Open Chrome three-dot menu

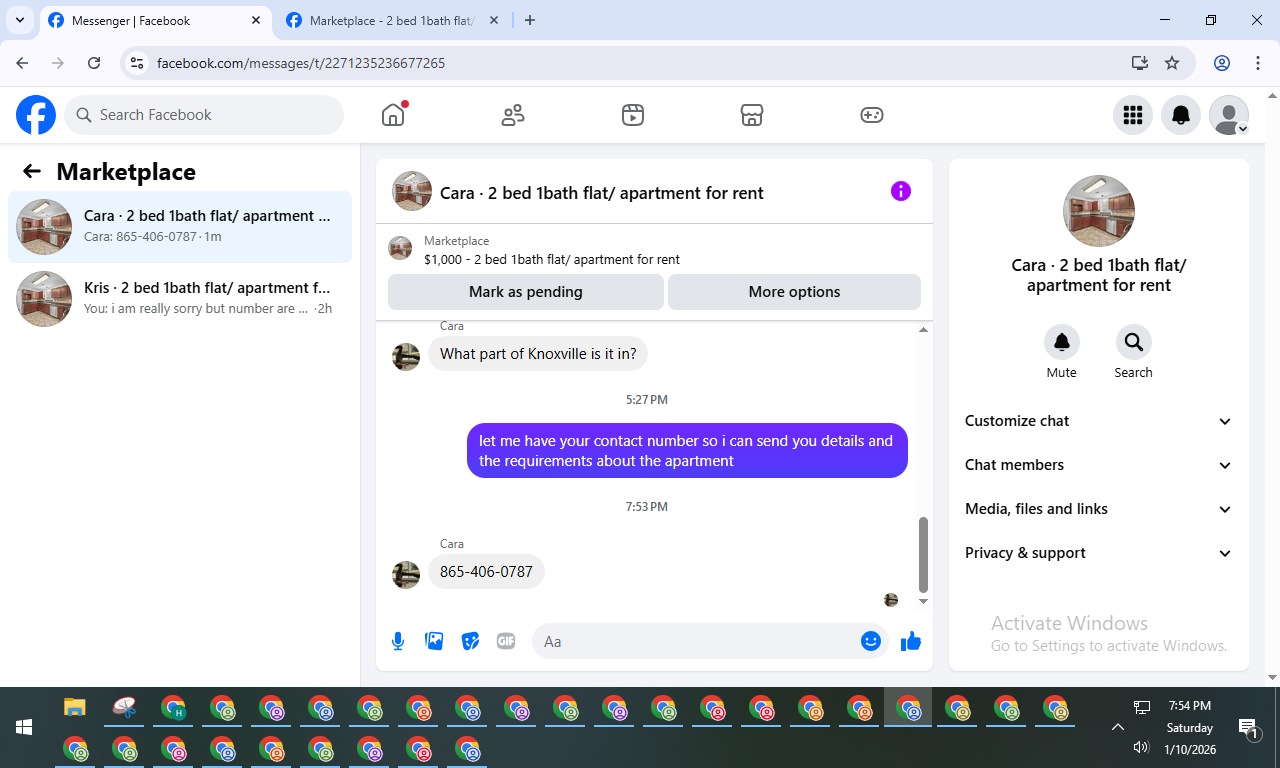[1258, 63]
